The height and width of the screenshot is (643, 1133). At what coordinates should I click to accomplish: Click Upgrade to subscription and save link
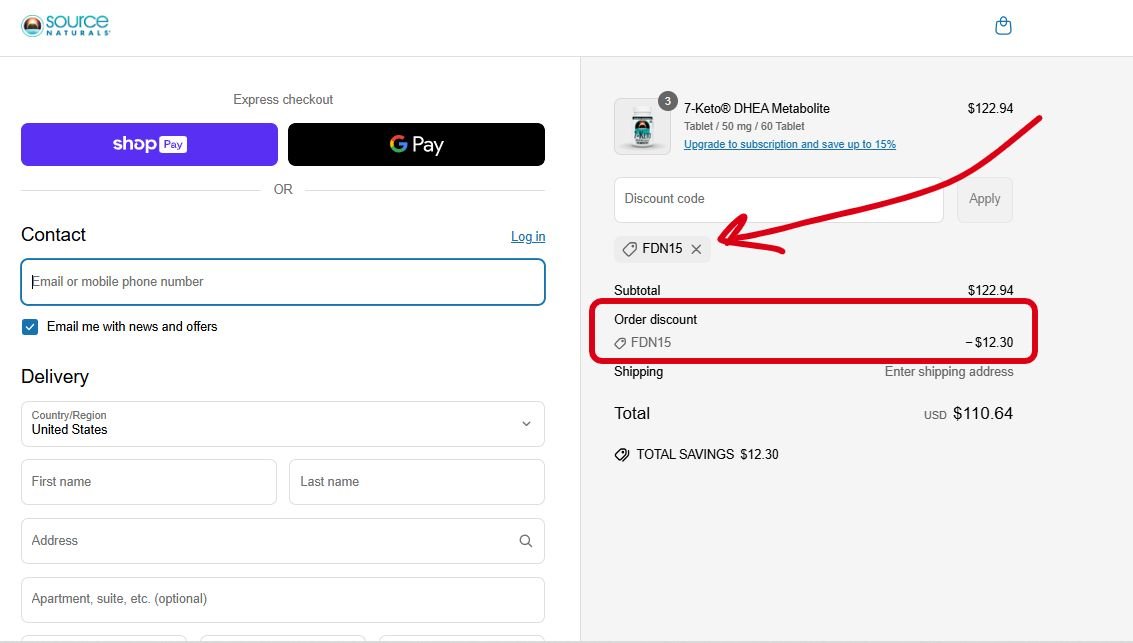(790, 144)
